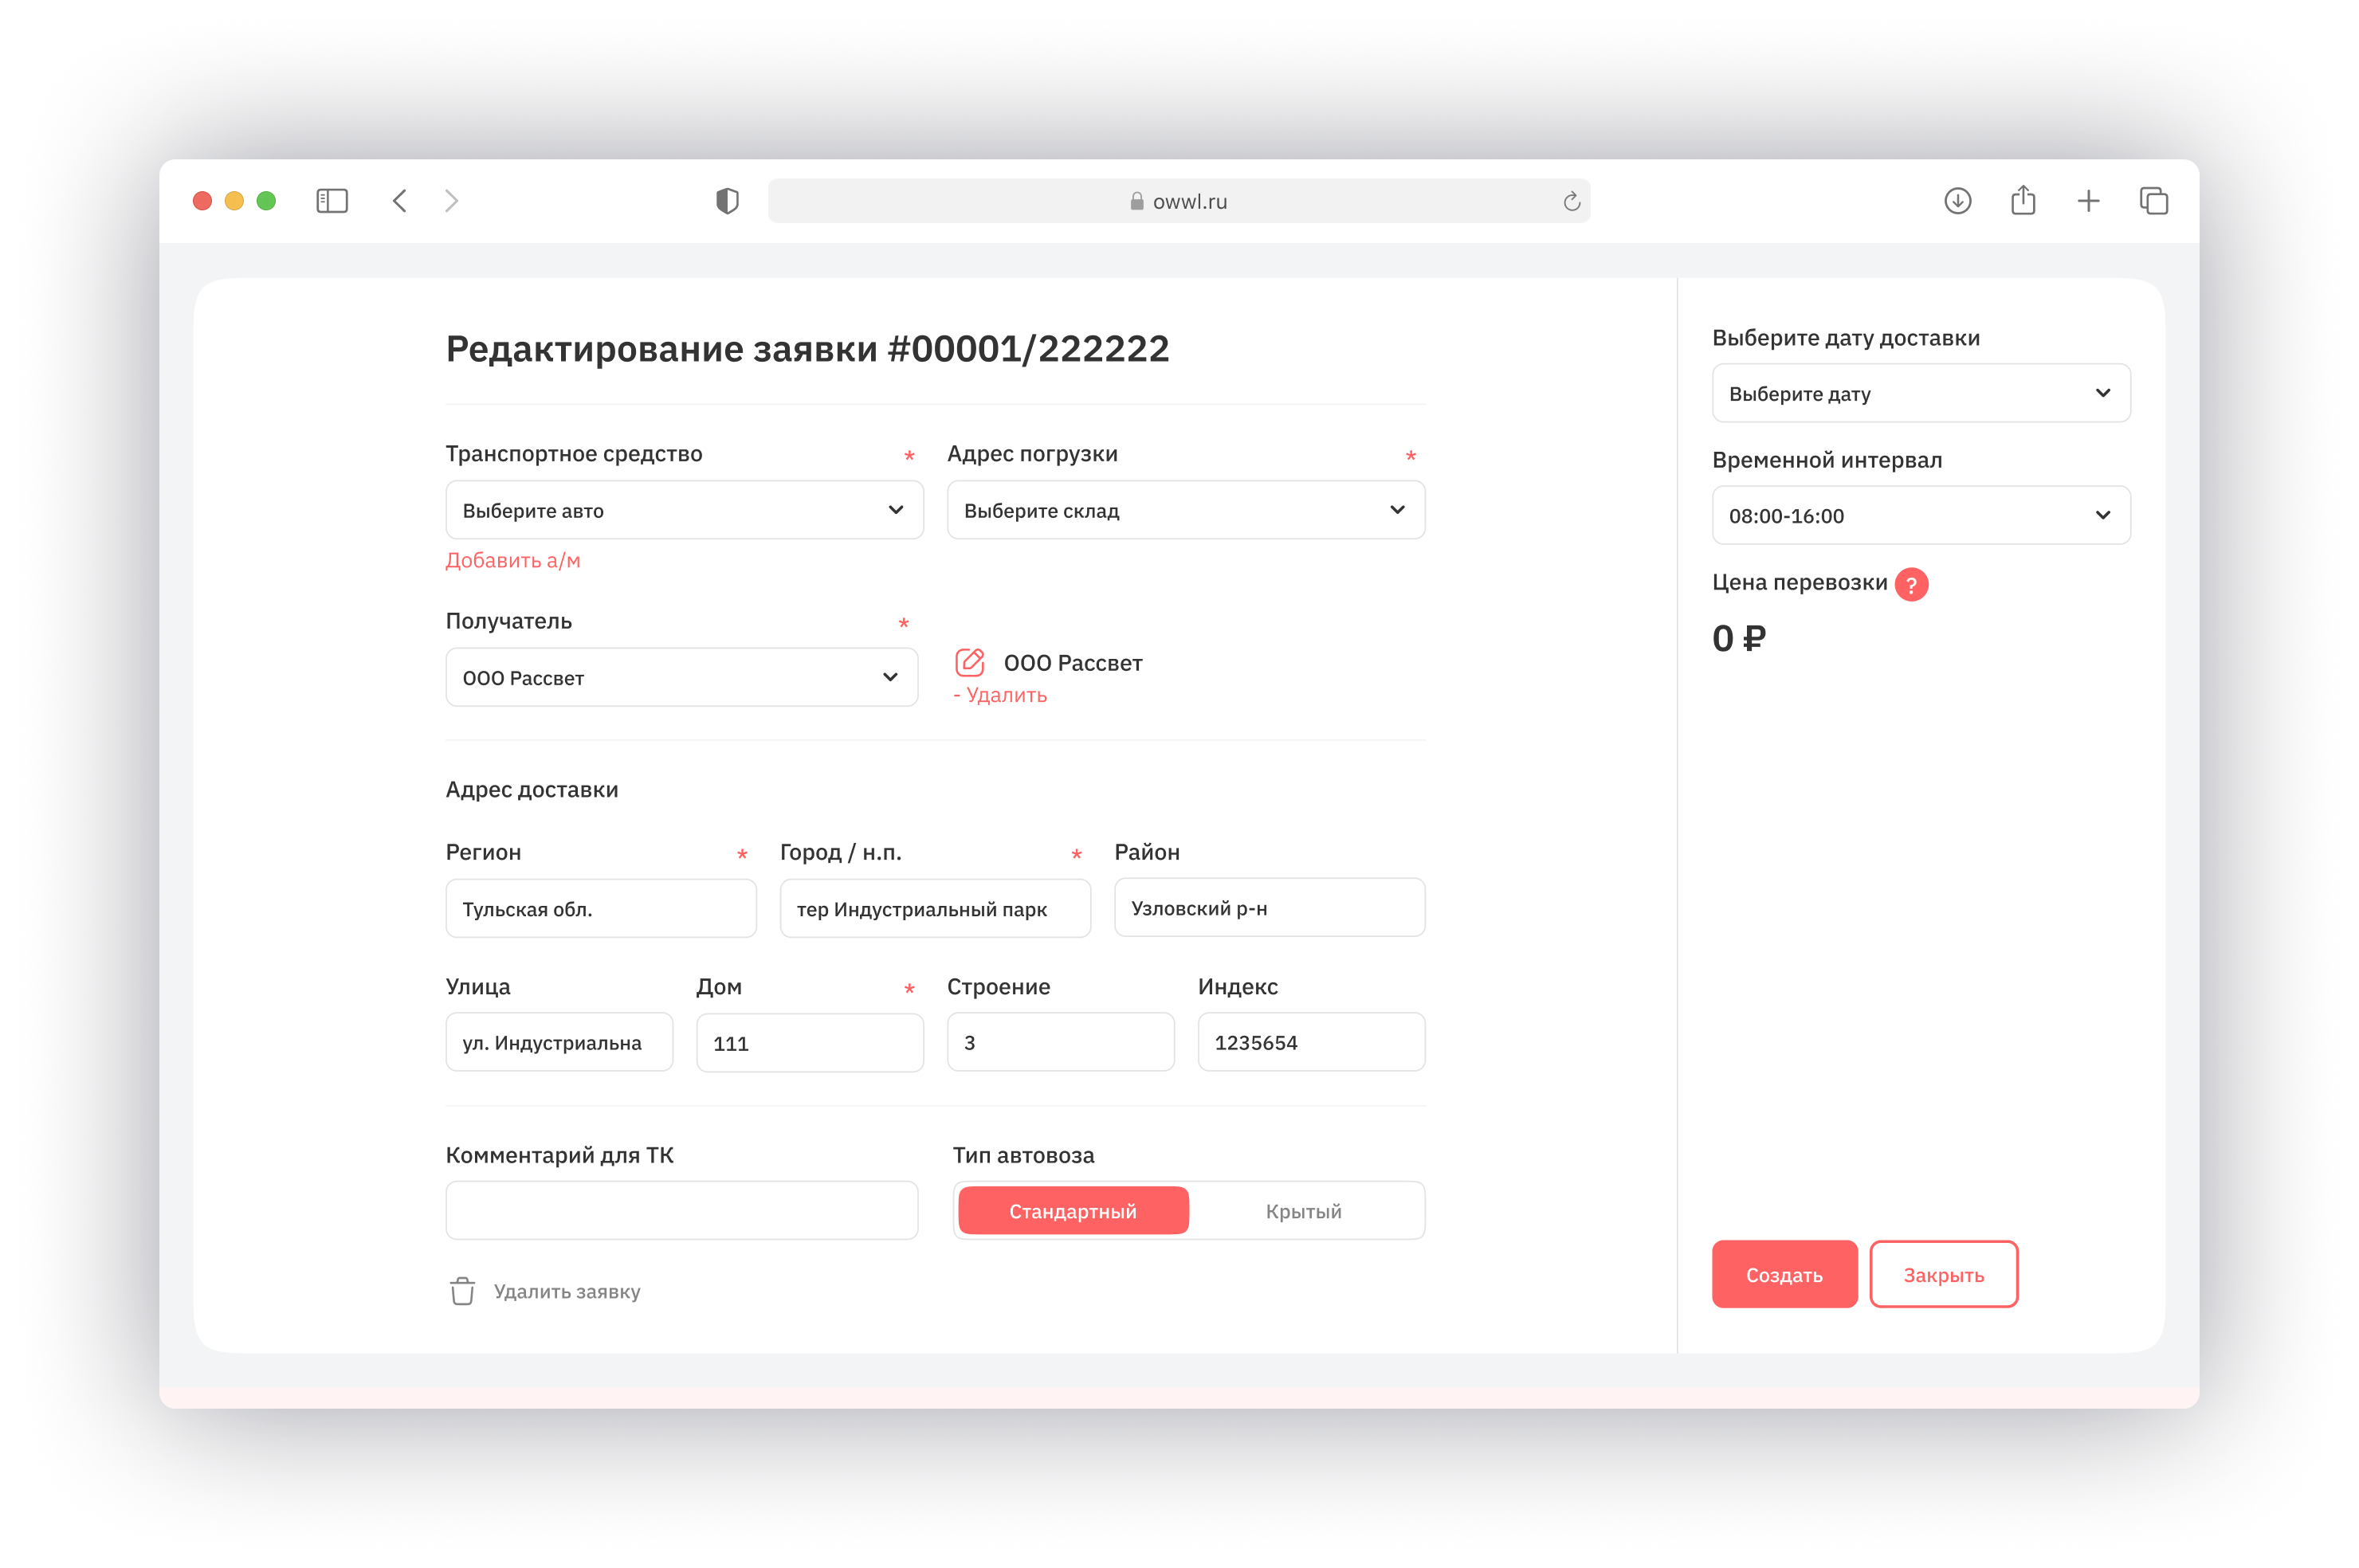Screen dimensions: 2359x1568
Task: Open the 08:00-16:00 time interval dropdown
Action: point(1920,515)
